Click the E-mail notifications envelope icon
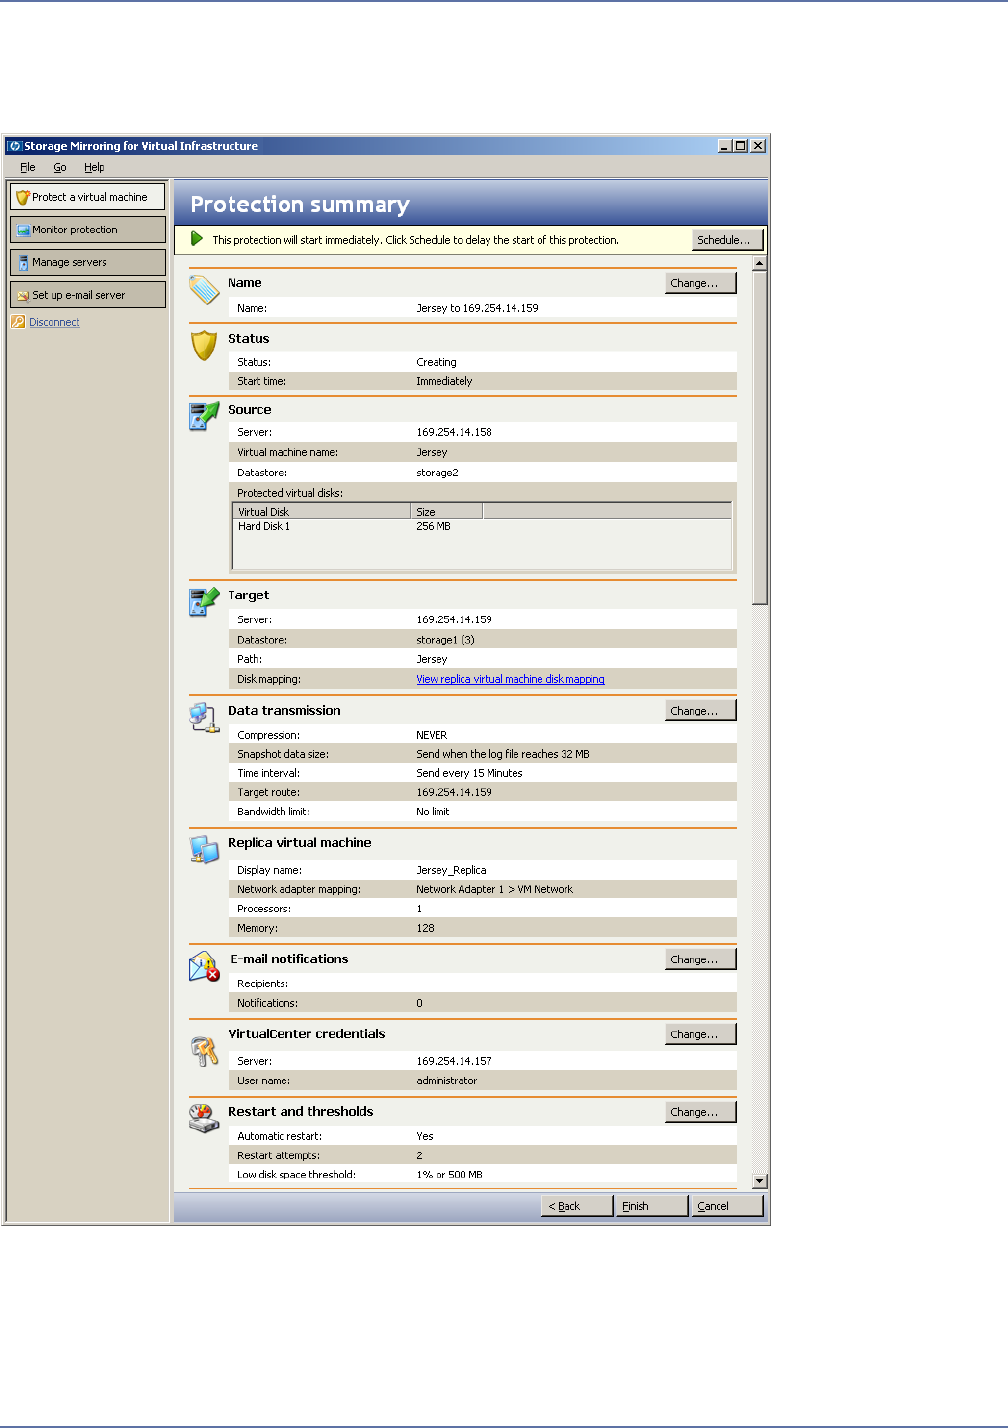 pyautogui.click(x=204, y=966)
